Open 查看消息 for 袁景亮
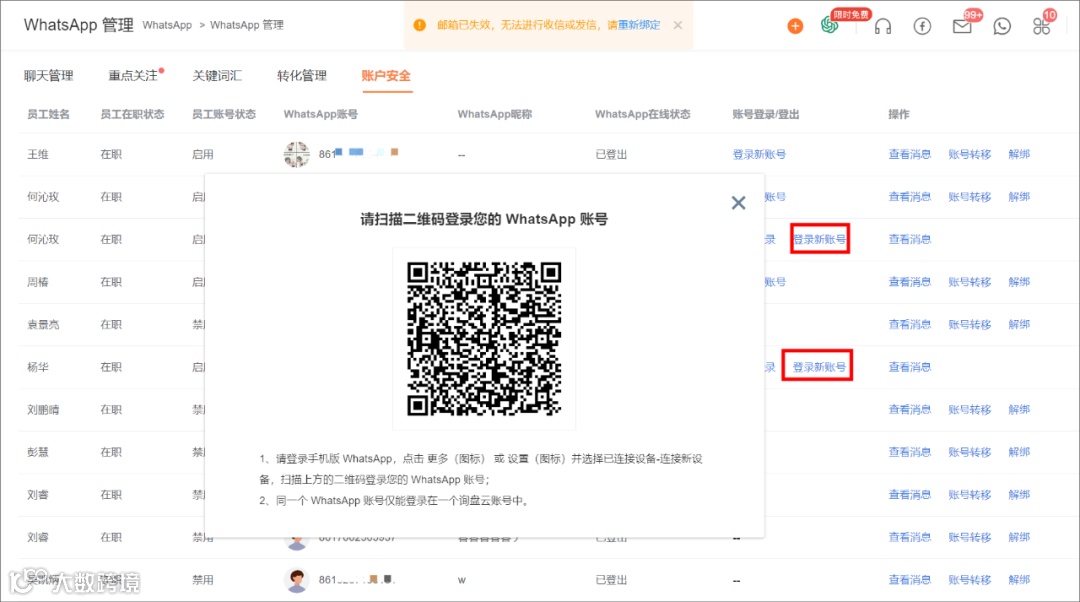1080x602 pixels. tap(910, 324)
